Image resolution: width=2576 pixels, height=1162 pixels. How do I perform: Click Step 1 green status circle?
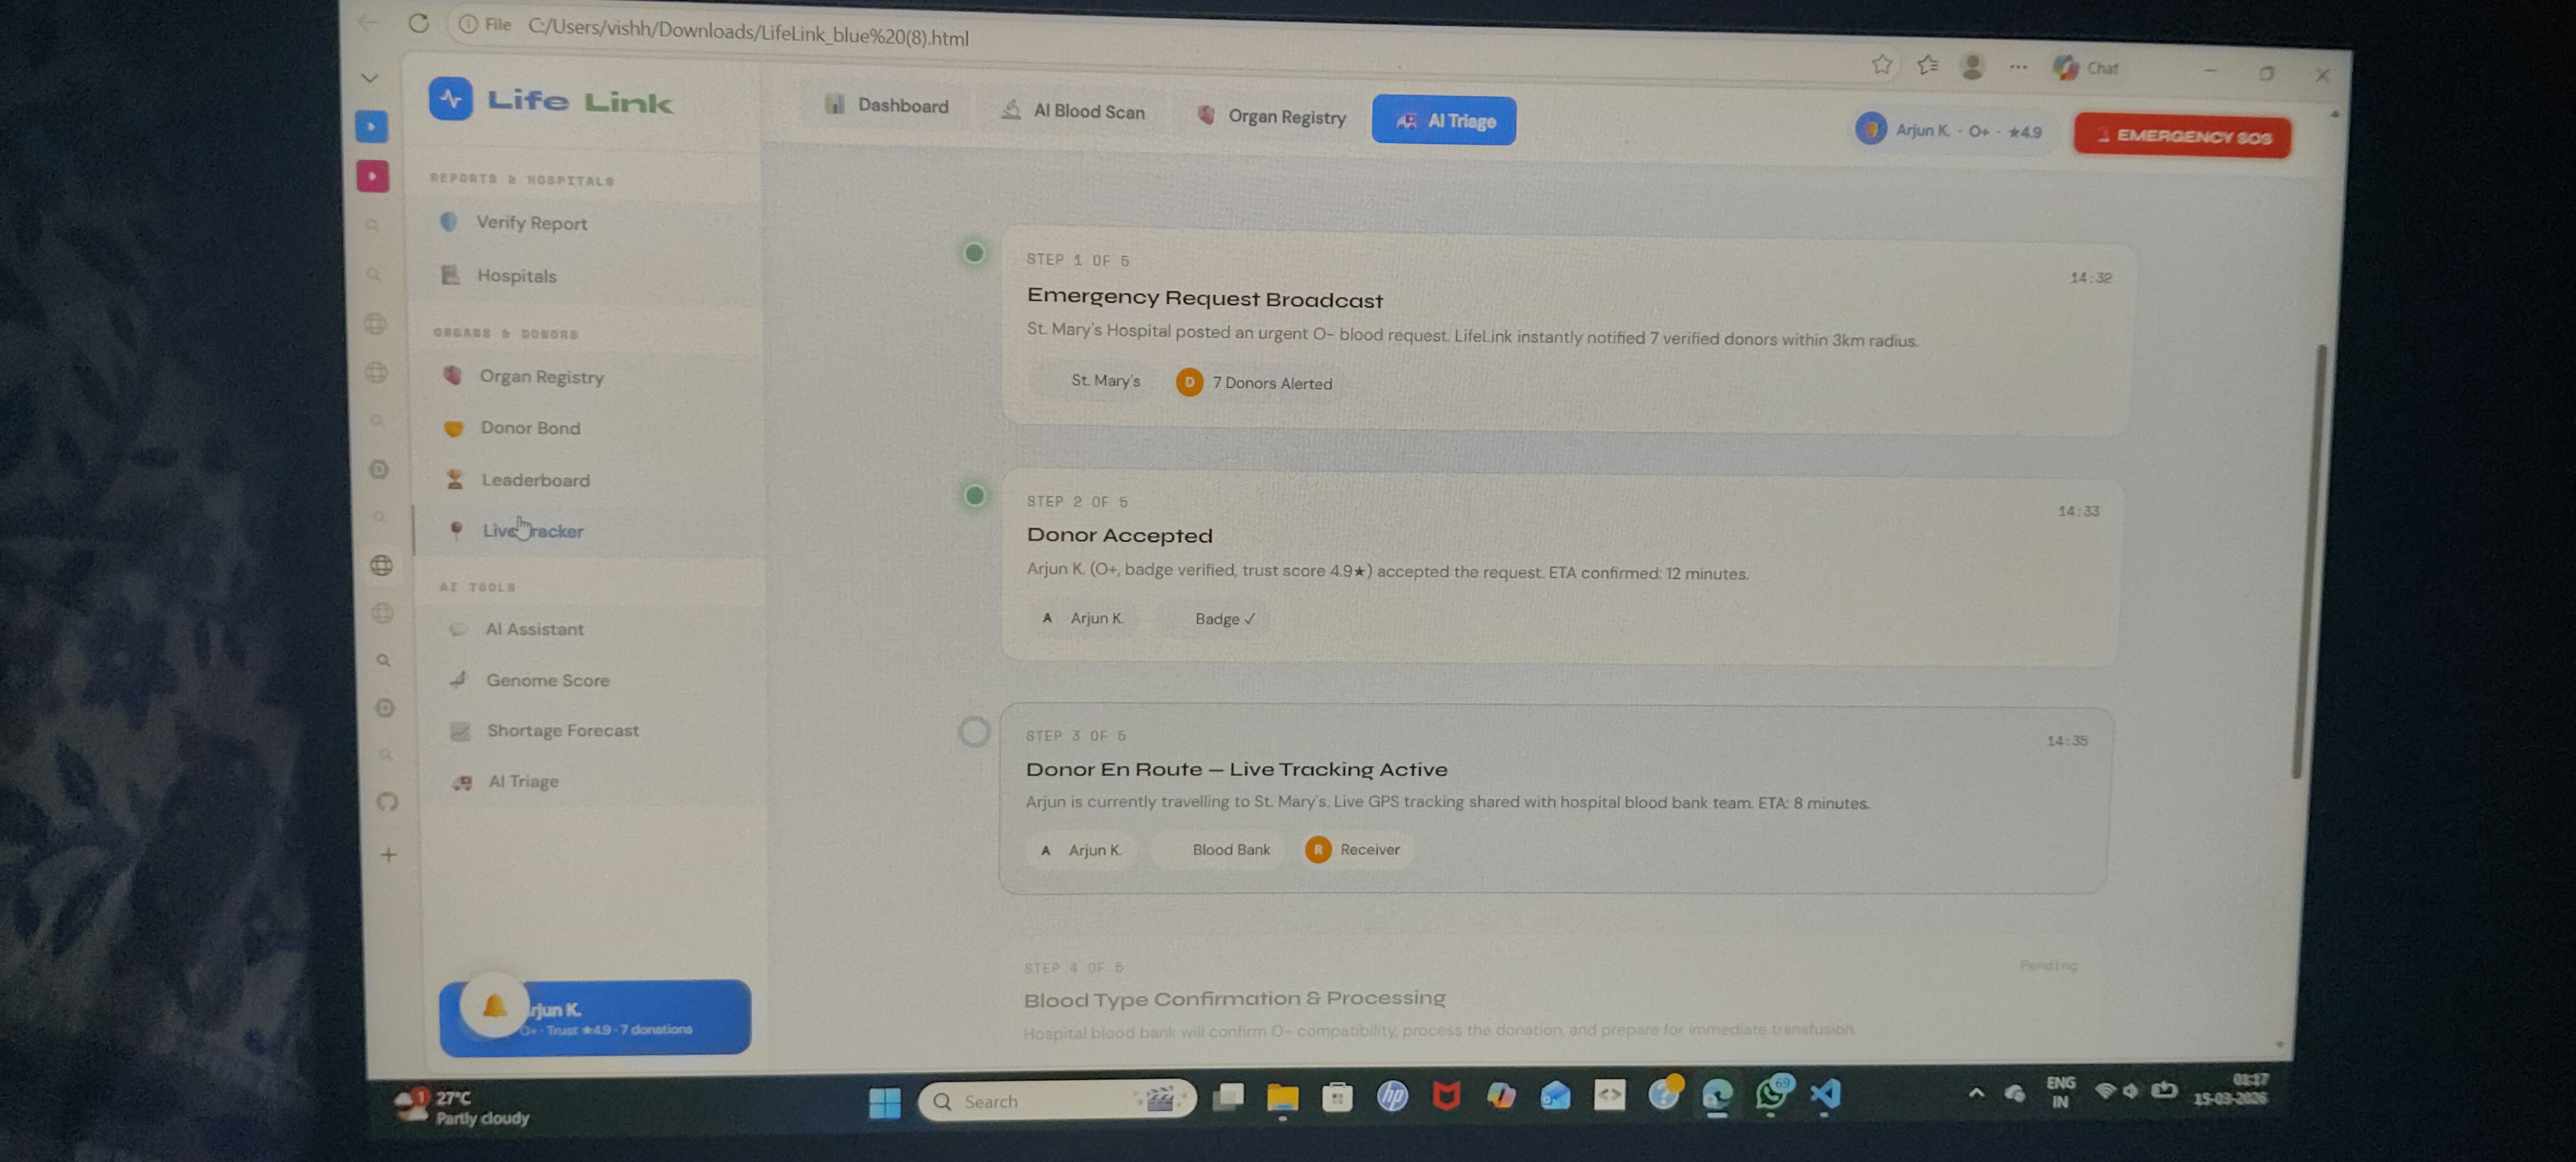pos(974,253)
